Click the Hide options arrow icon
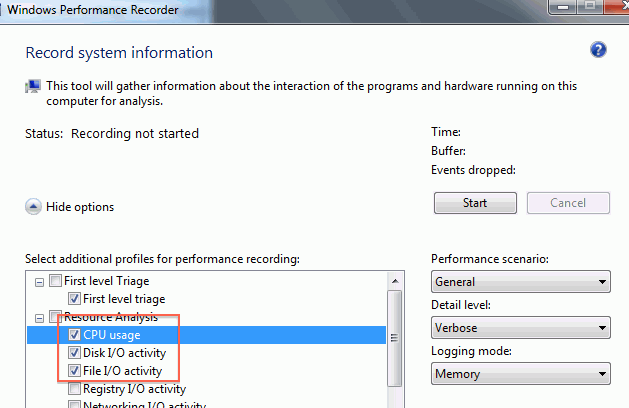629x408 pixels. click(x=33, y=207)
